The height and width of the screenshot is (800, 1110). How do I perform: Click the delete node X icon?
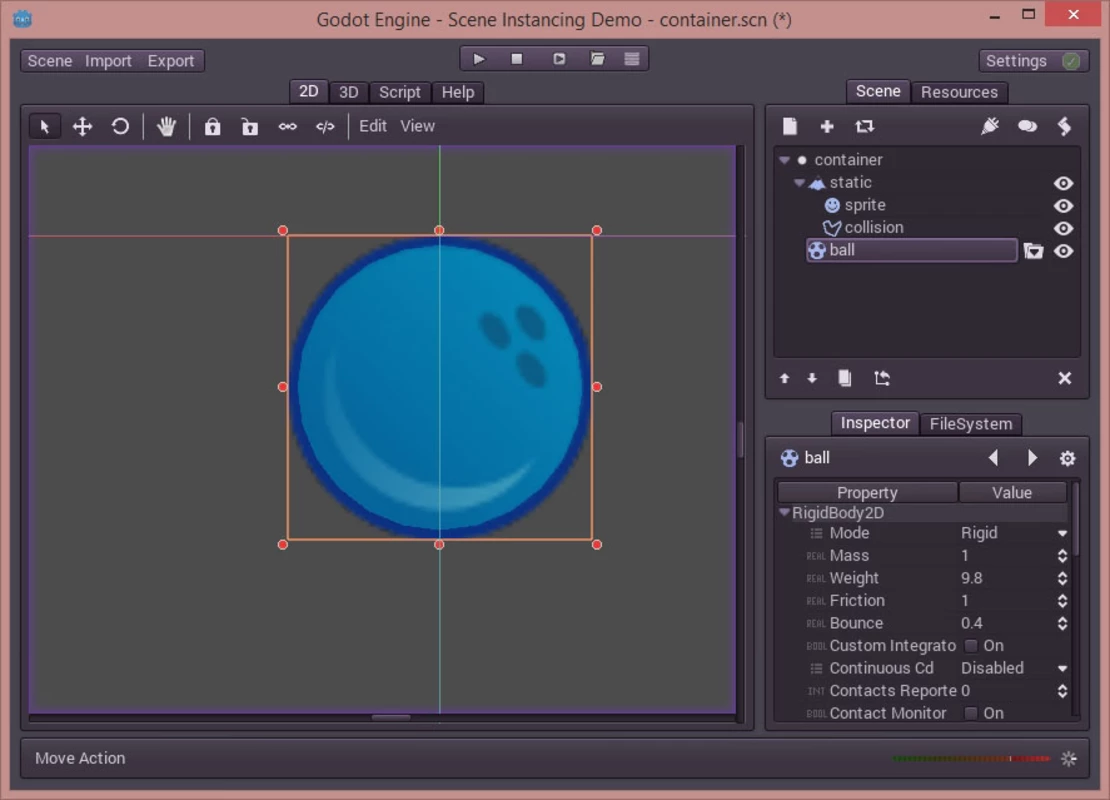[1064, 378]
